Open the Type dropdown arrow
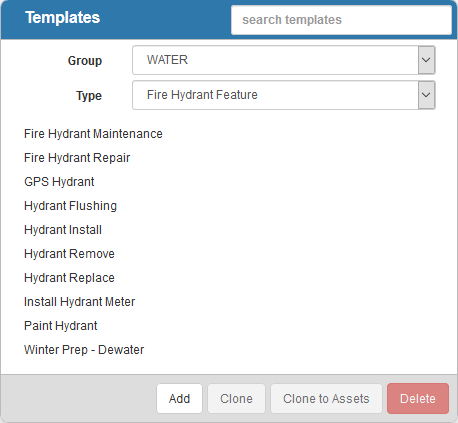Image resolution: width=458 pixels, height=423 pixels. click(426, 95)
